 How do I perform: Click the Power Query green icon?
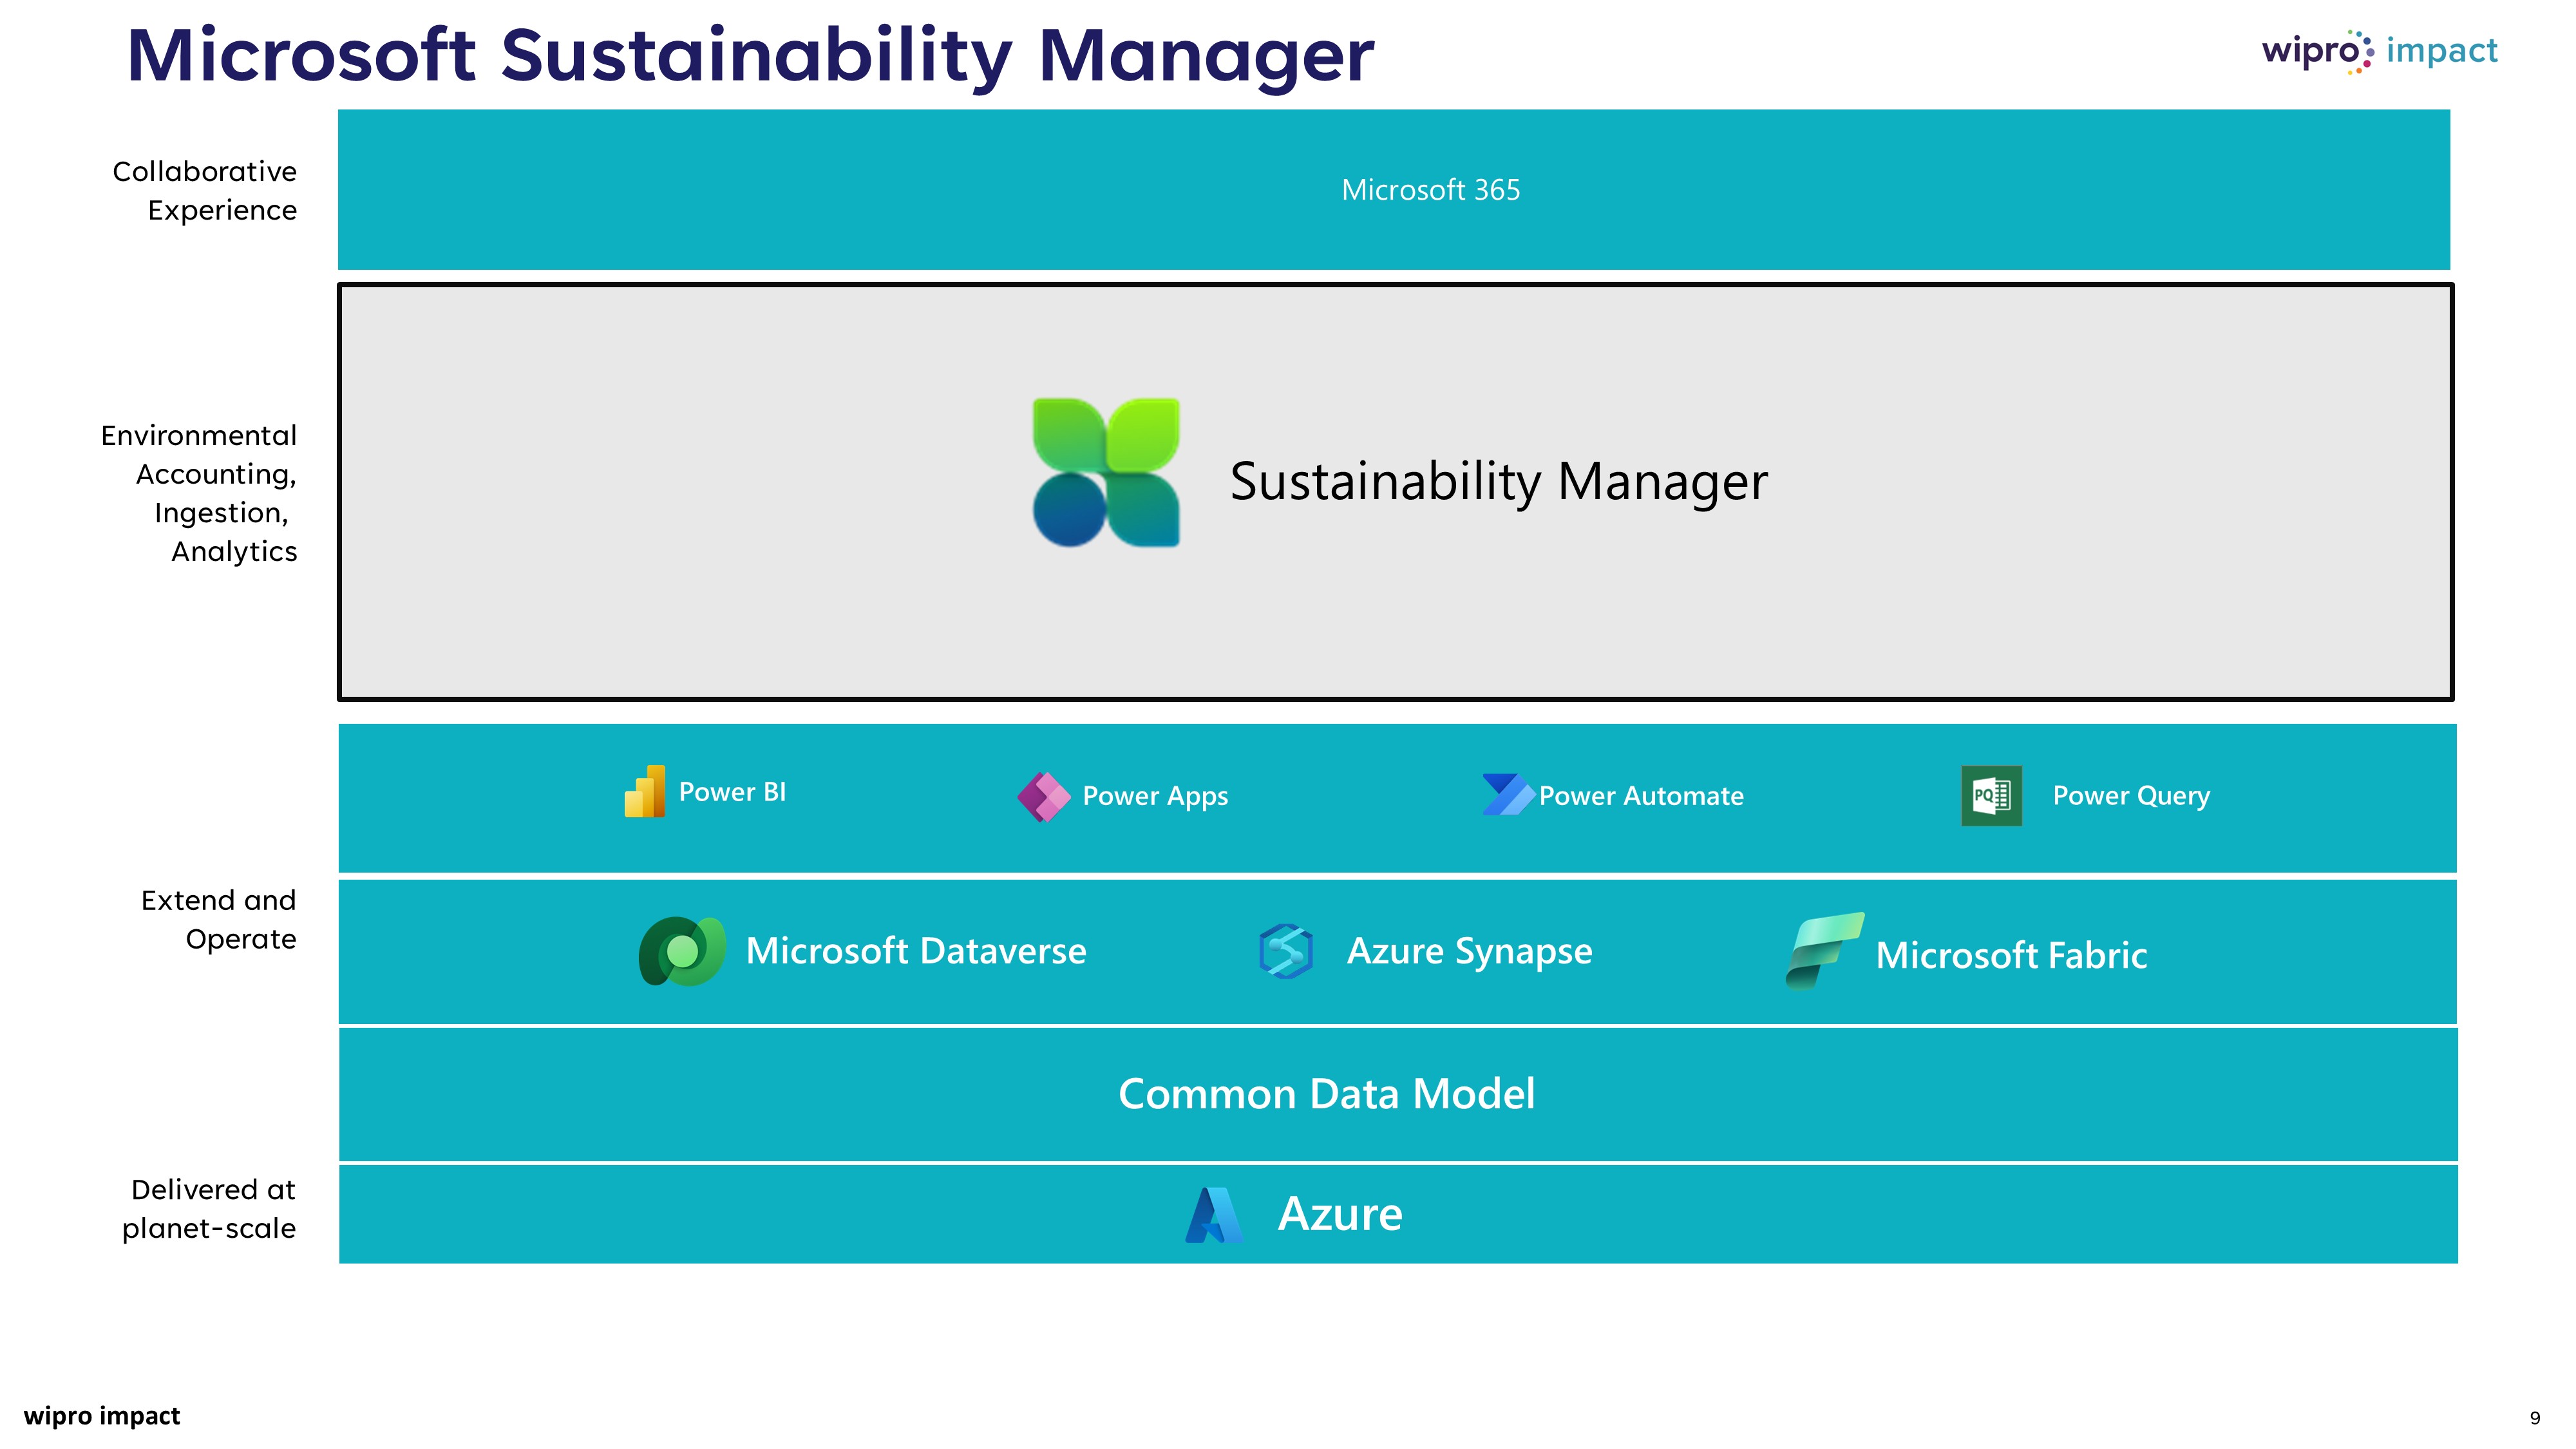1992,796
